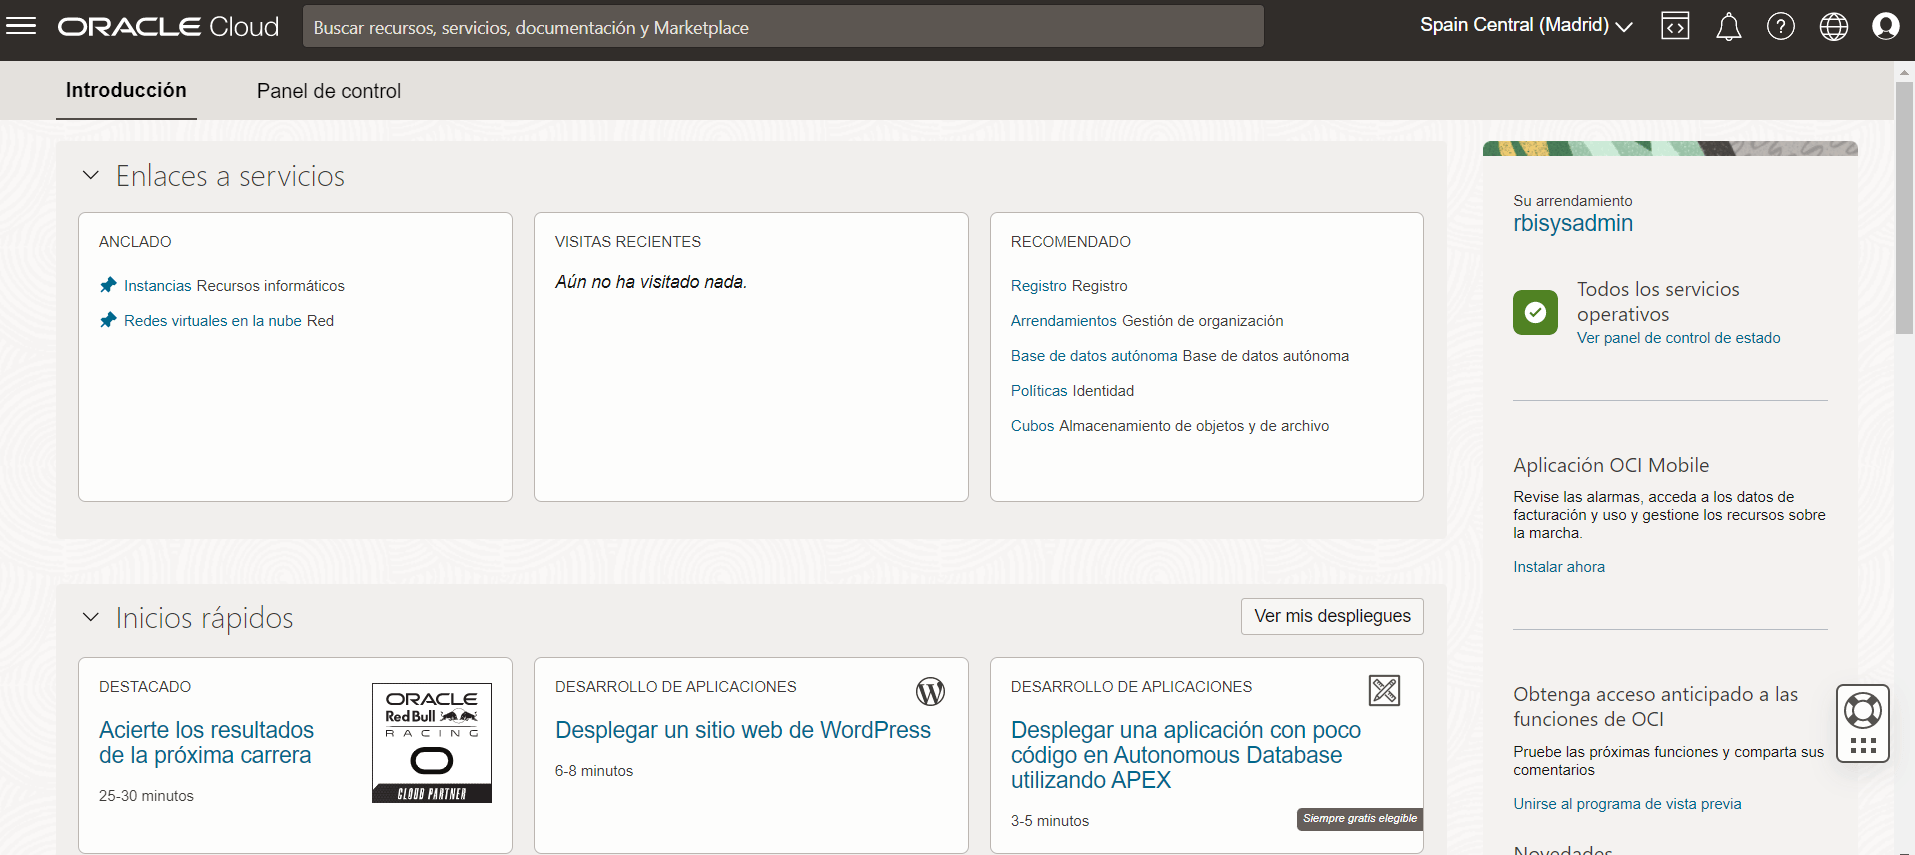
Task: Click the search resources input field
Action: point(783,27)
